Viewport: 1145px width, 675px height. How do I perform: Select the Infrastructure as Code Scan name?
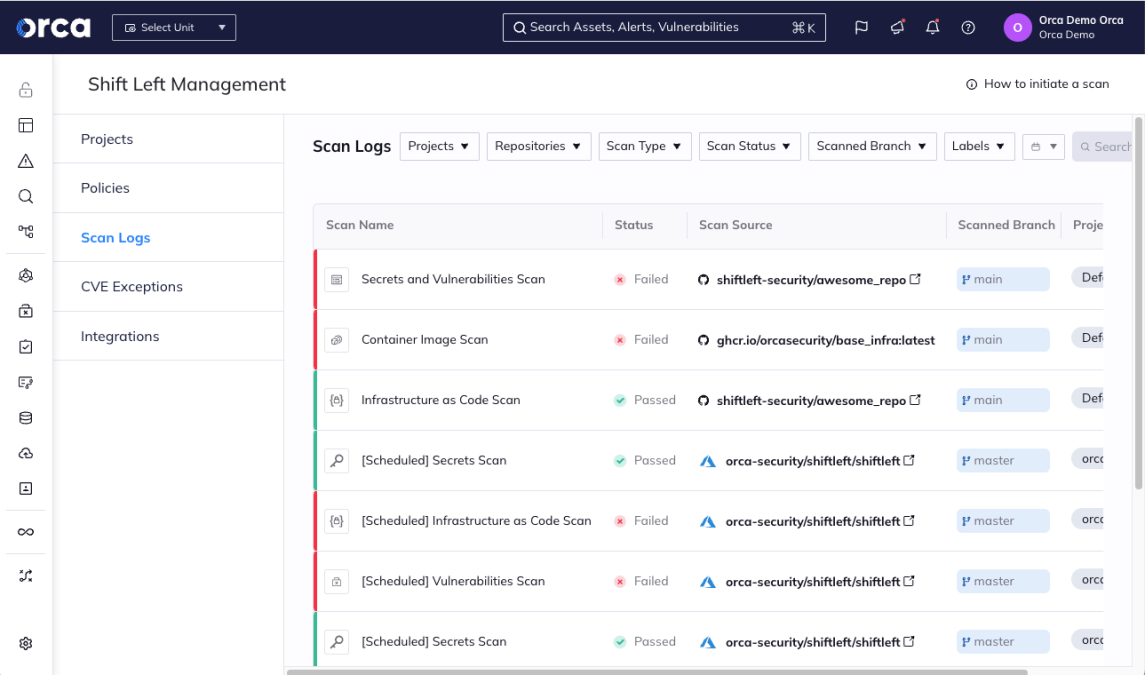(440, 400)
